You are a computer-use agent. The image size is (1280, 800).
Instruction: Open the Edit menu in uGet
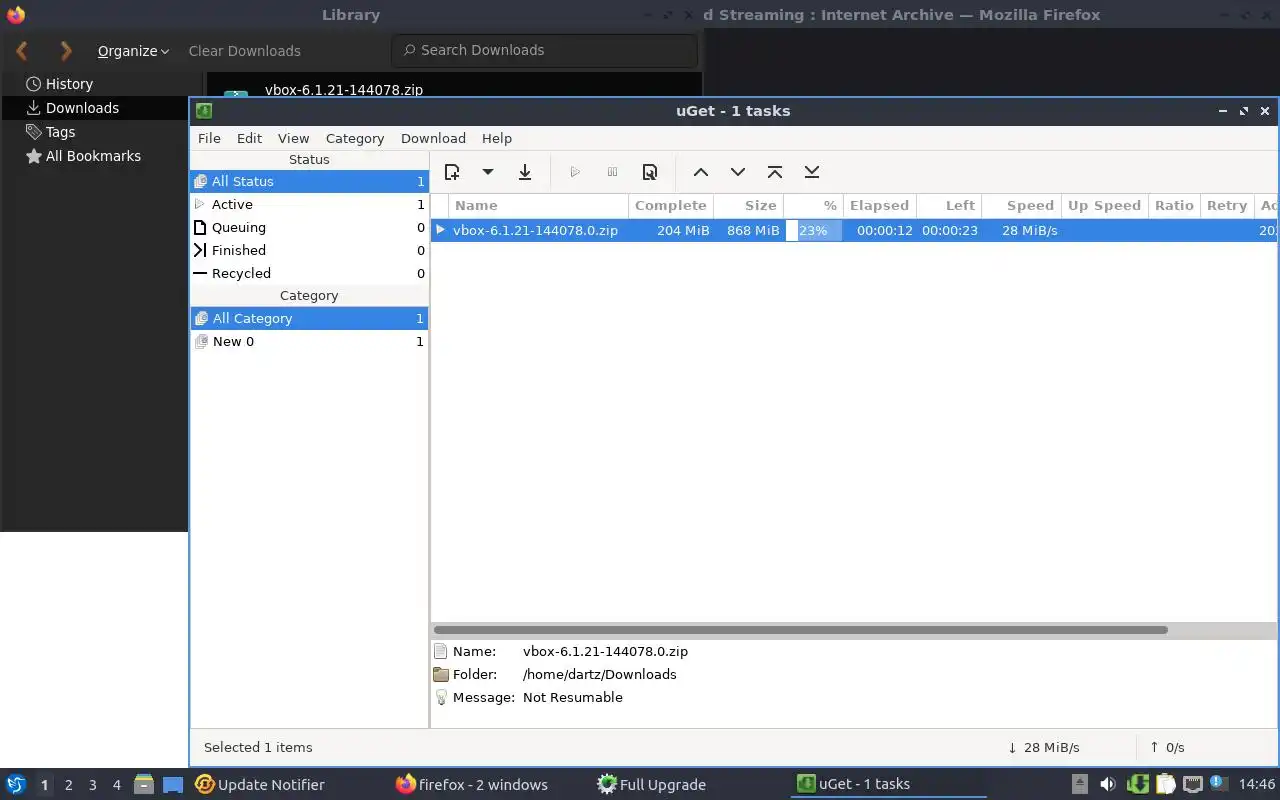(x=249, y=138)
